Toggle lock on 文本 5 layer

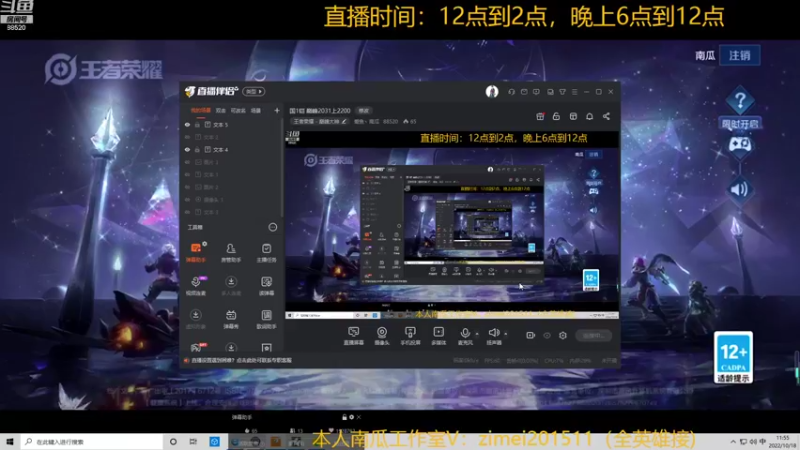[x=197, y=124]
